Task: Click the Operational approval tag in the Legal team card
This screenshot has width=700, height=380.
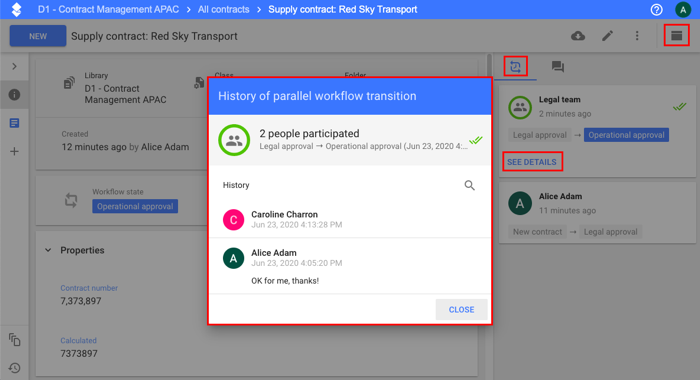Action: [x=626, y=135]
